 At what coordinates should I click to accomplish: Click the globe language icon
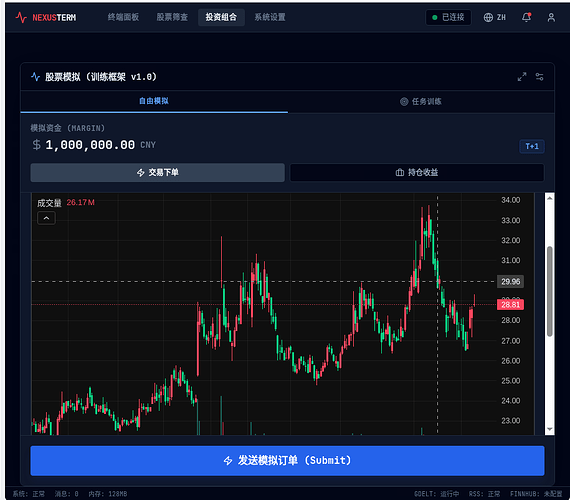[488, 17]
